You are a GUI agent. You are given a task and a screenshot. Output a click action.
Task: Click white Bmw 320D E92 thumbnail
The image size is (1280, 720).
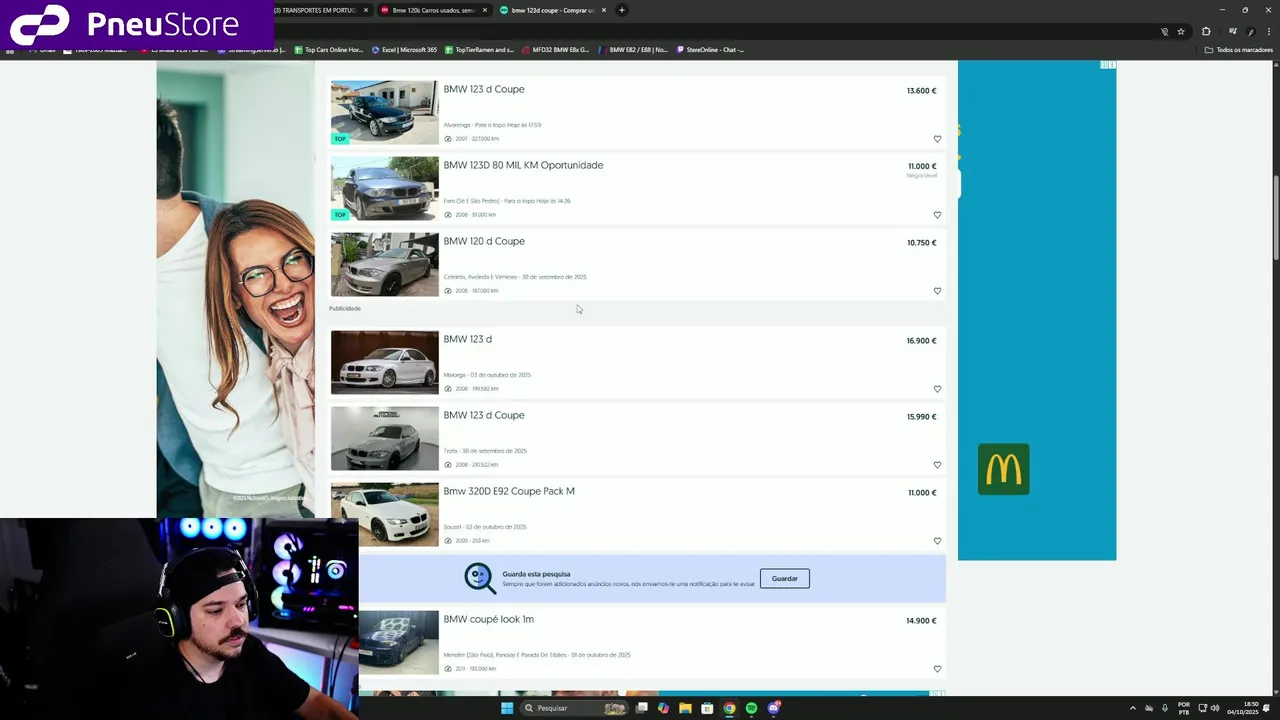tap(385, 514)
